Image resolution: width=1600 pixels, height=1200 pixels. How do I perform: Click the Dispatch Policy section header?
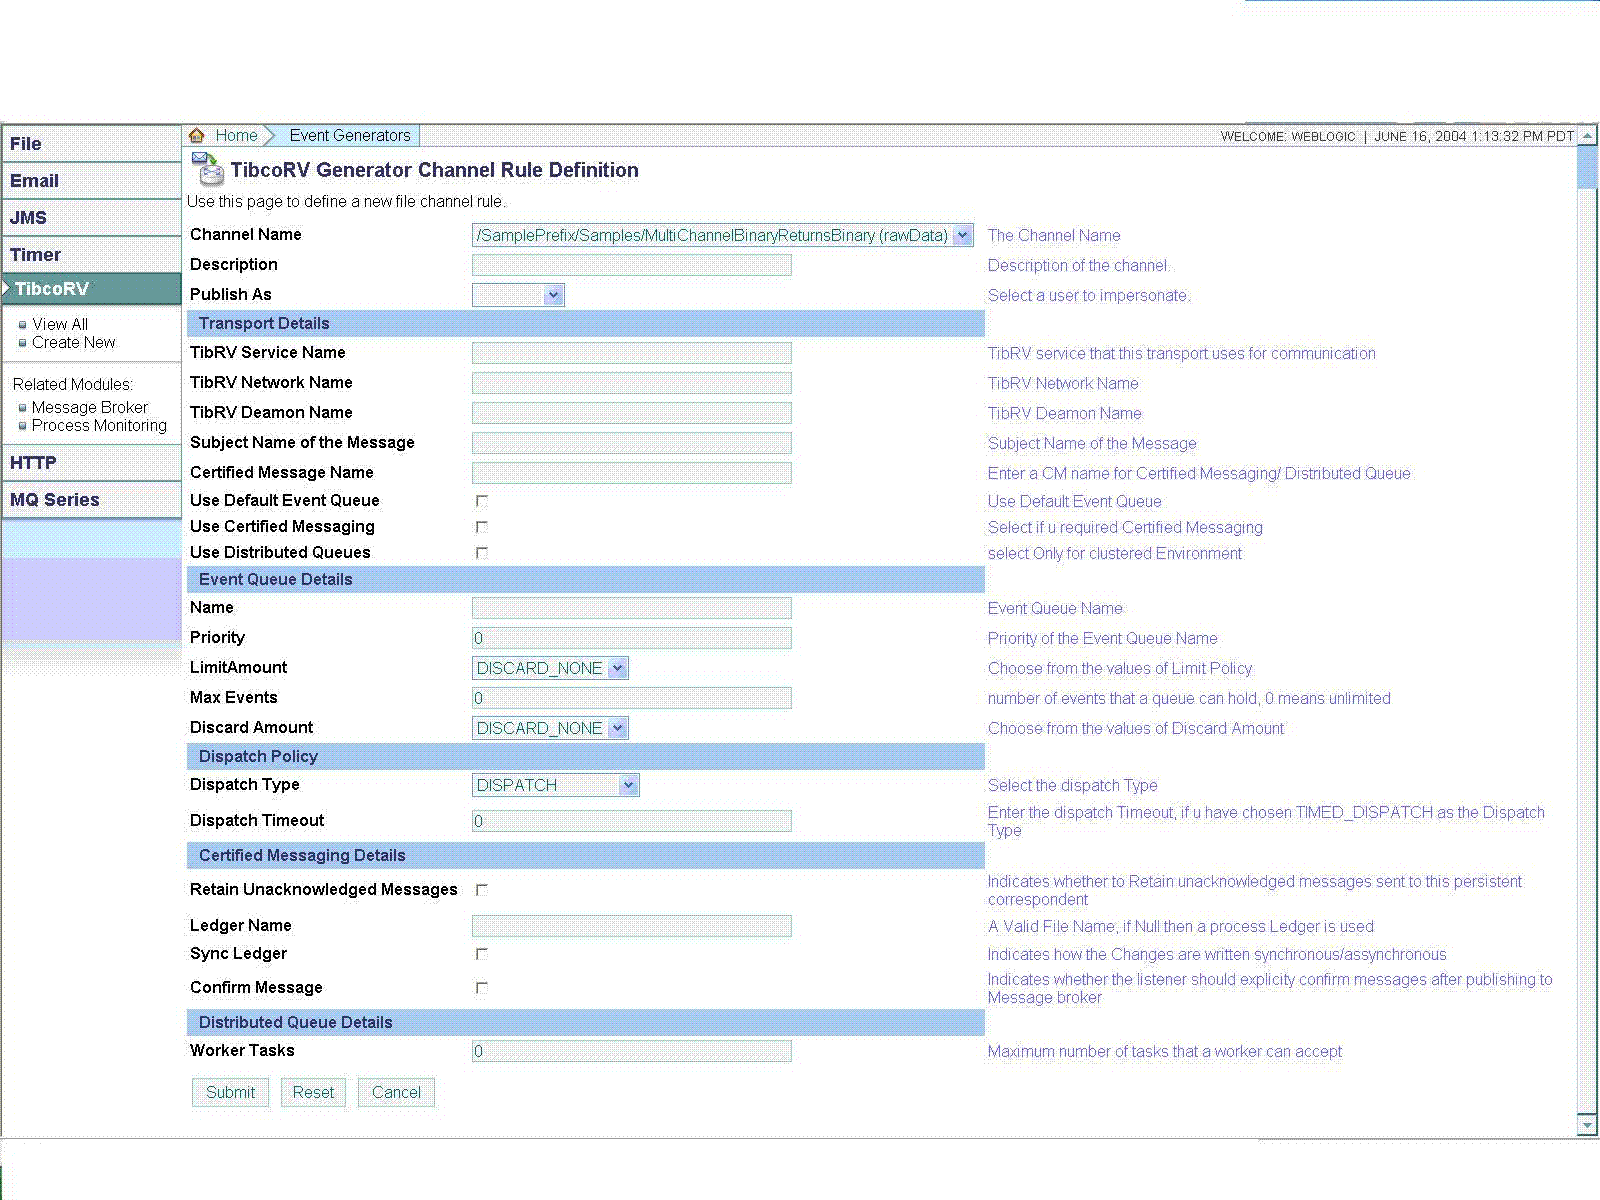pyautogui.click(x=585, y=756)
